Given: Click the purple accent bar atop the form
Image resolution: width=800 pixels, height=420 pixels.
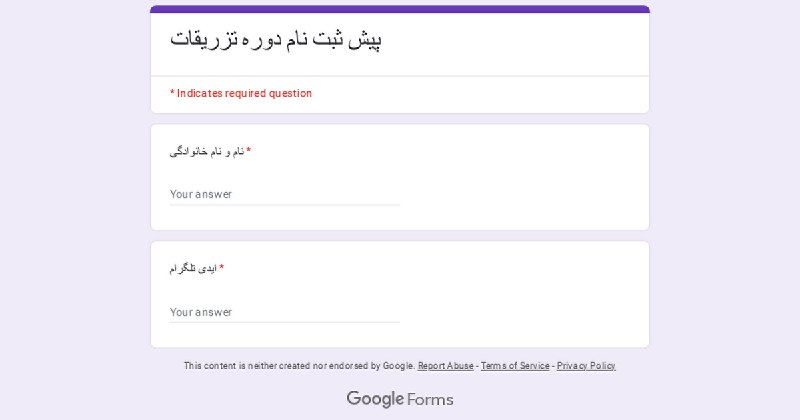Looking at the screenshot, I should (400, 9).
